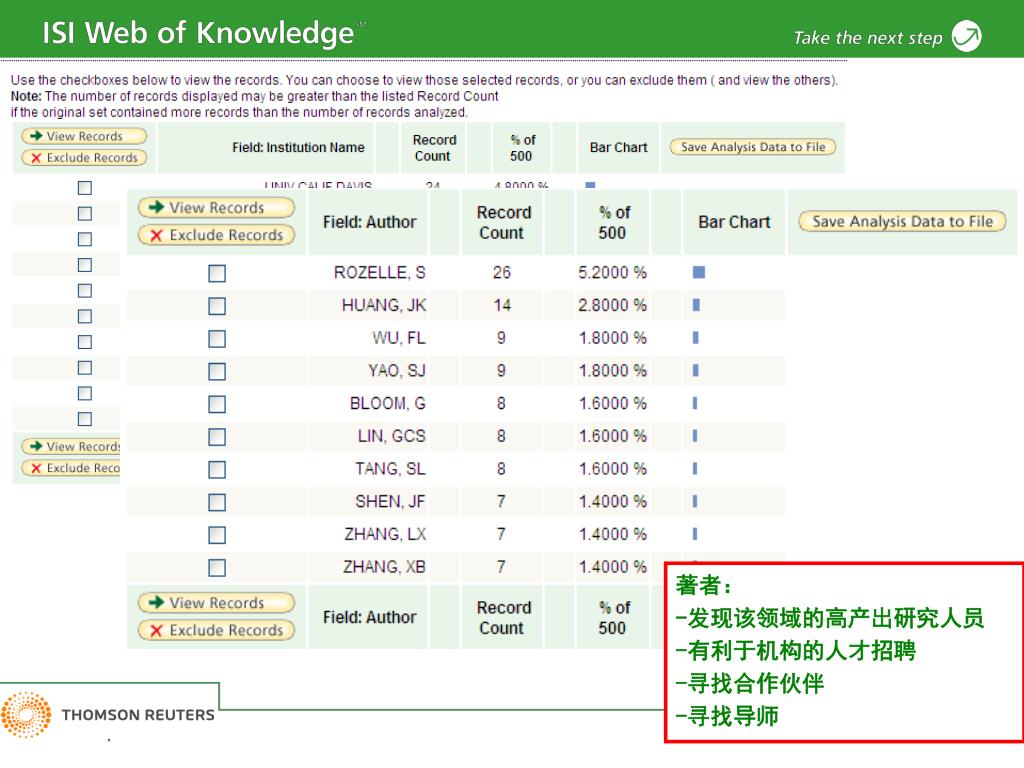The height and width of the screenshot is (768, 1024).
Task: Toggle the ZHANG, LX checkbox
Action: click(217, 535)
